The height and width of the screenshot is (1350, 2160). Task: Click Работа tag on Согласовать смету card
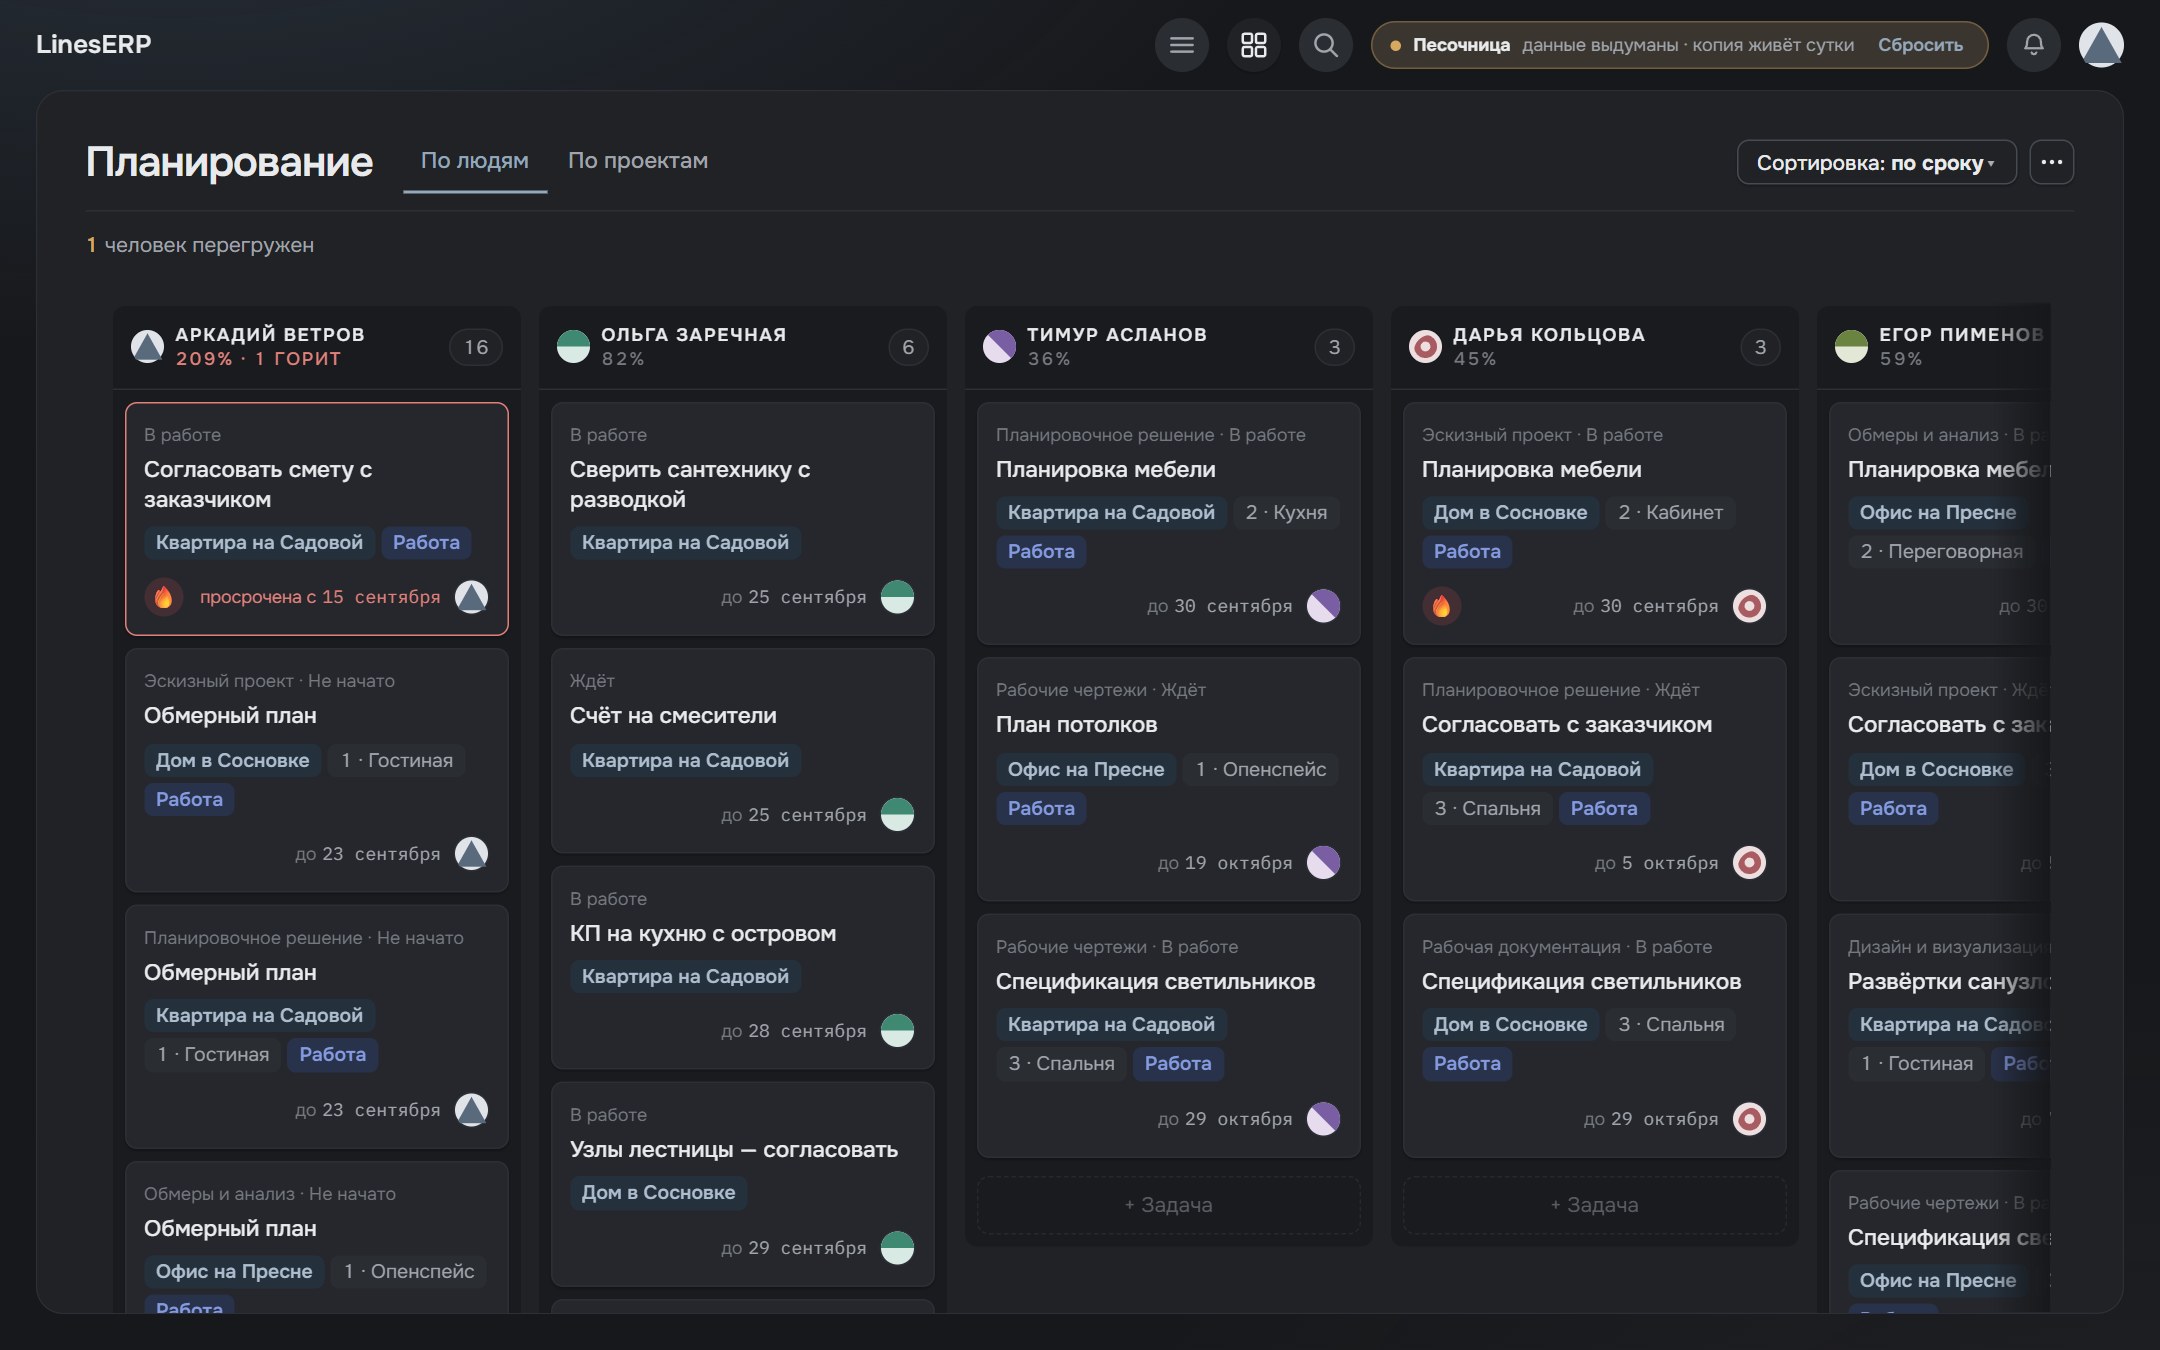tap(426, 543)
